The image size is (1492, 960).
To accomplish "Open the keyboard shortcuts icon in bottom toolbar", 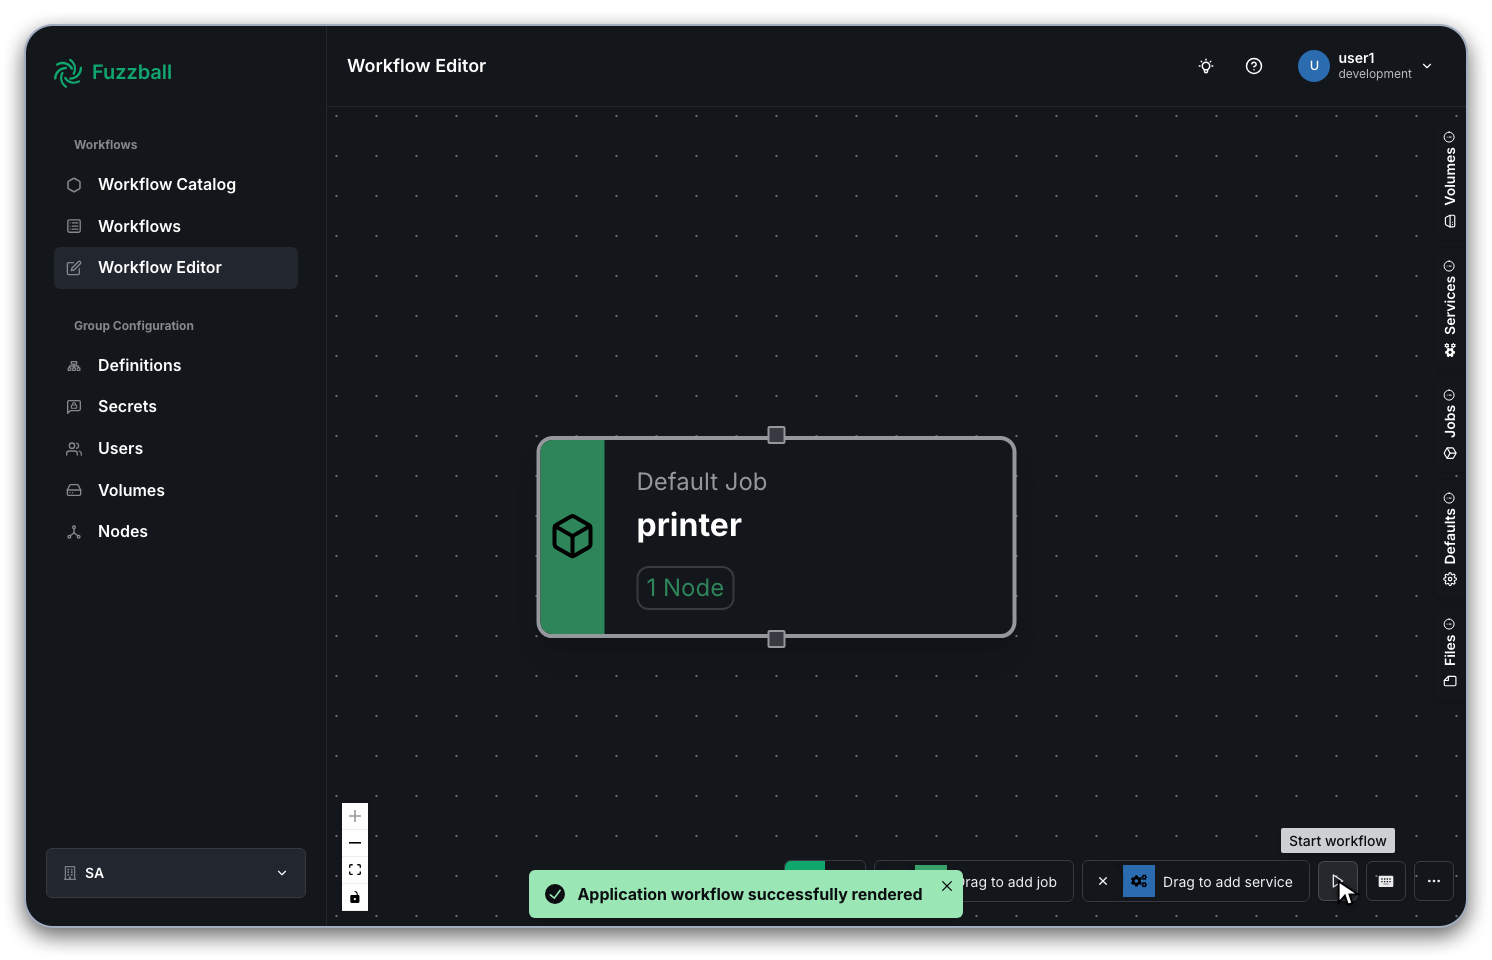I will [1386, 881].
